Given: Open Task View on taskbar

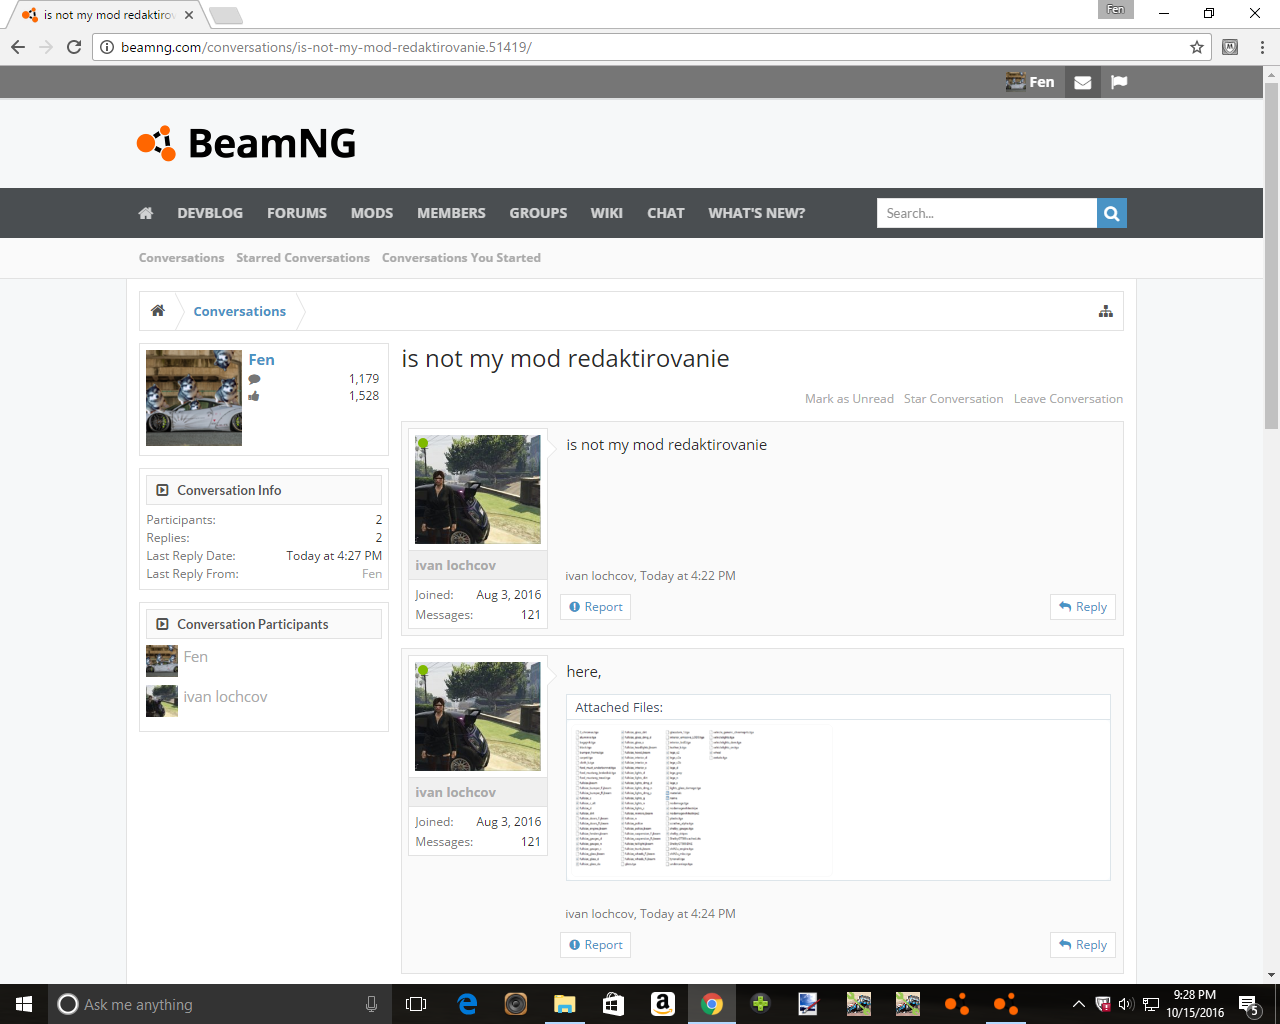Looking at the screenshot, I should [x=416, y=1004].
